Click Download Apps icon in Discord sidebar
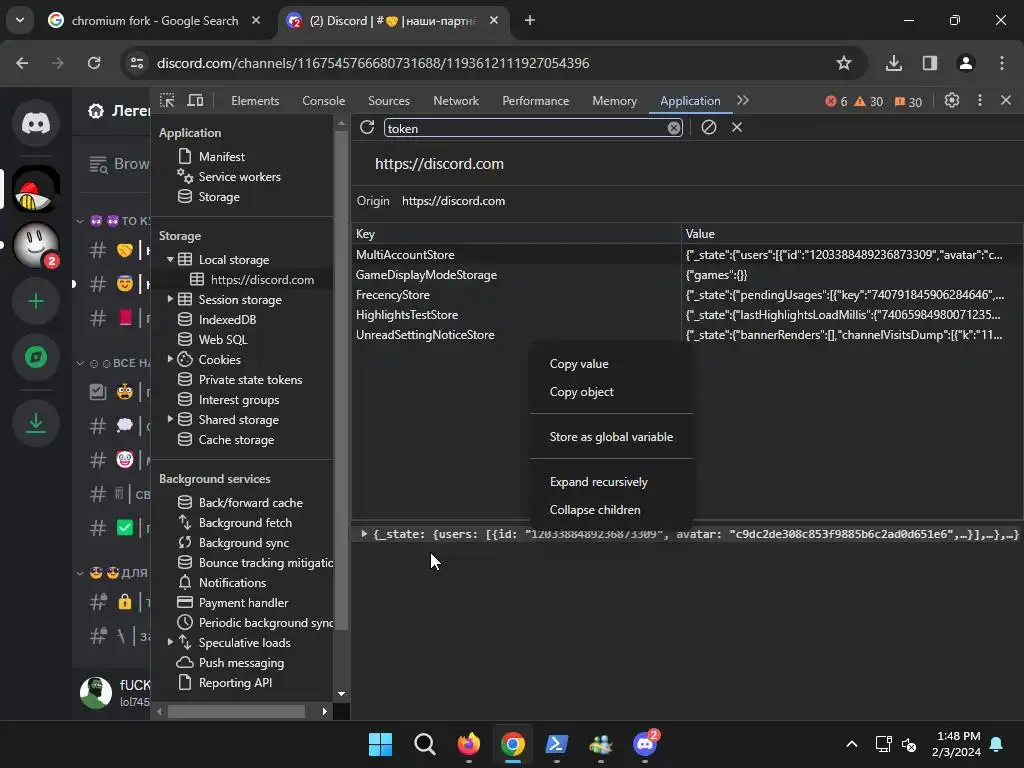 coord(36,423)
